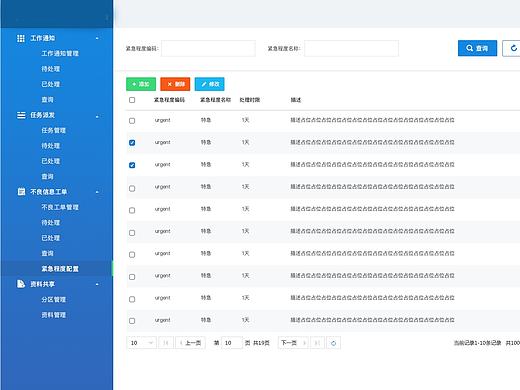The image size is (520, 390).
Task: Open 查询 under 不良信息工单
Action: (47, 253)
